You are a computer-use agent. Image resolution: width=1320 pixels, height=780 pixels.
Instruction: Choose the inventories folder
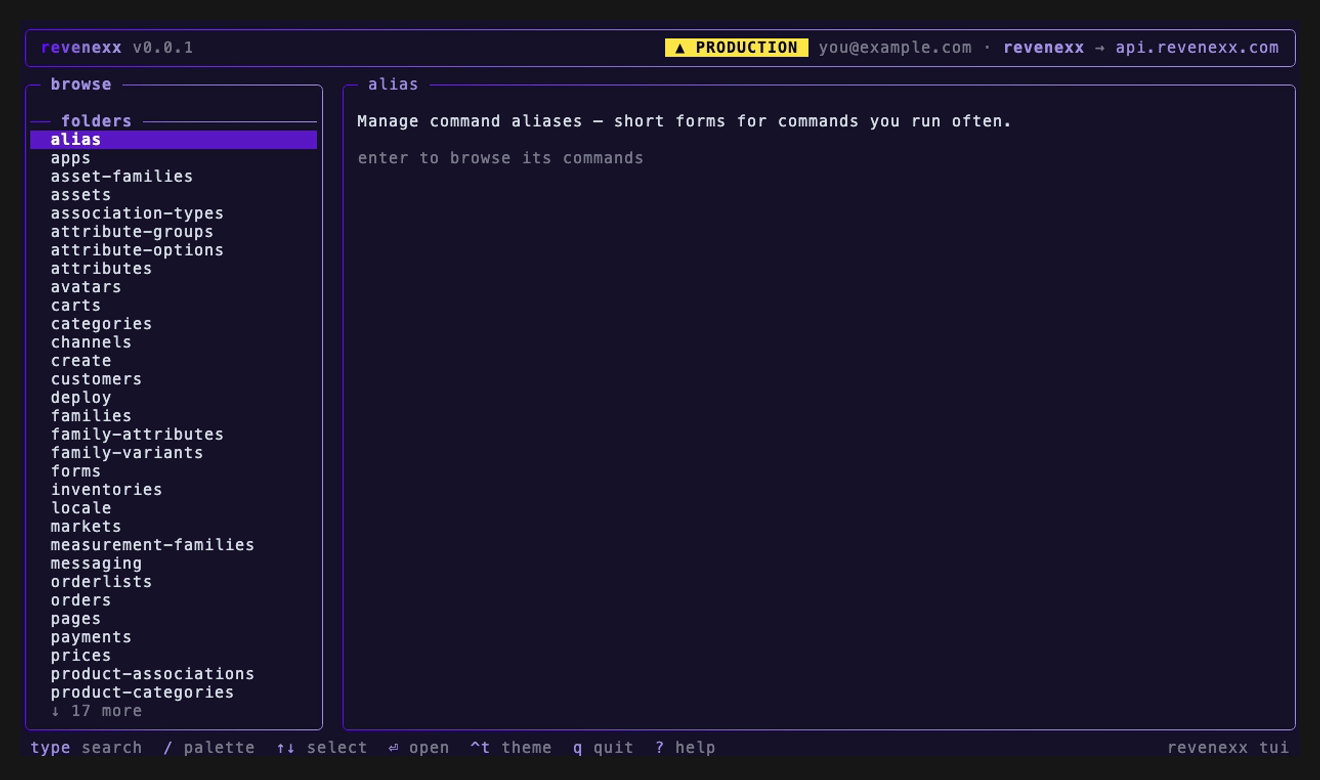coord(173,490)
